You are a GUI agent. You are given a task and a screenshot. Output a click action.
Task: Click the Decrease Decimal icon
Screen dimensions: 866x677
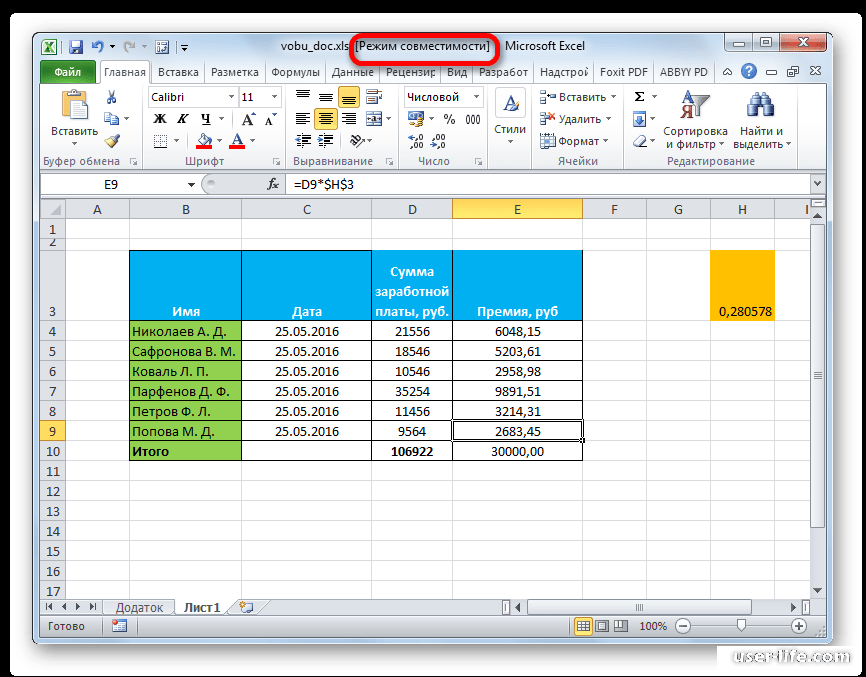click(438, 141)
